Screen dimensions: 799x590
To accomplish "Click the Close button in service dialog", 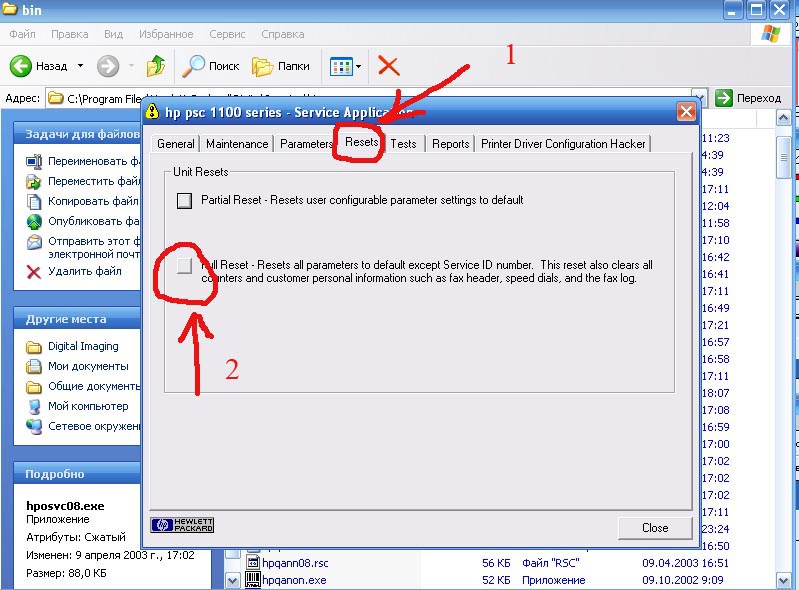I will (x=655, y=528).
